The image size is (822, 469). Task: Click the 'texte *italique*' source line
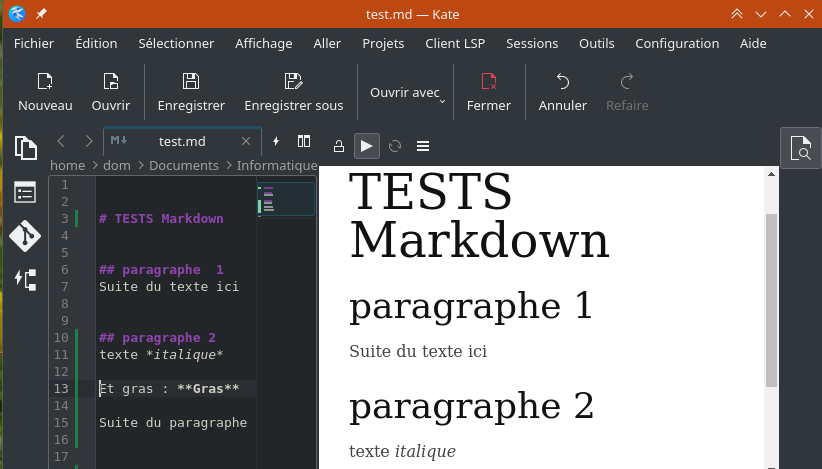click(161, 355)
